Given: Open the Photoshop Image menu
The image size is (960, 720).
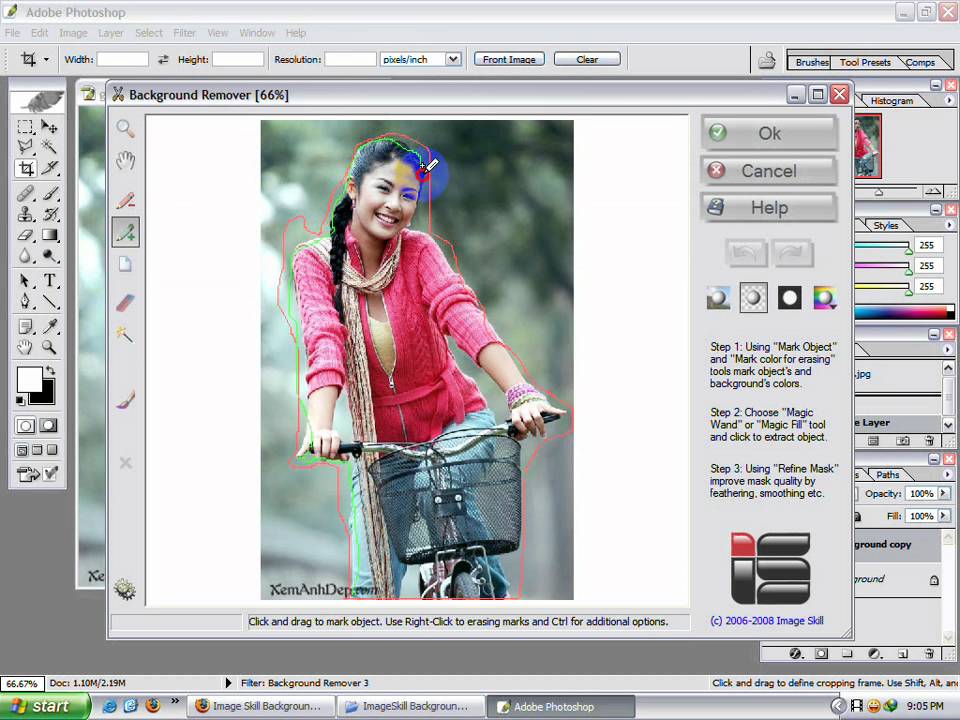Looking at the screenshot, I should [73, 33].
